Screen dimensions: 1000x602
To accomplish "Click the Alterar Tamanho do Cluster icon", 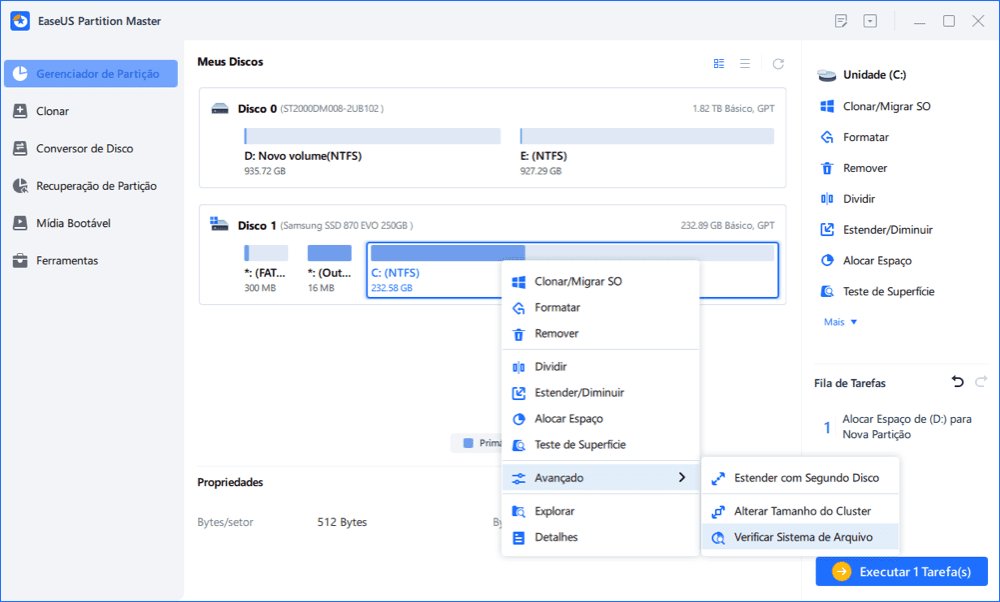I will pyautogui.click(x=719, y=512).
